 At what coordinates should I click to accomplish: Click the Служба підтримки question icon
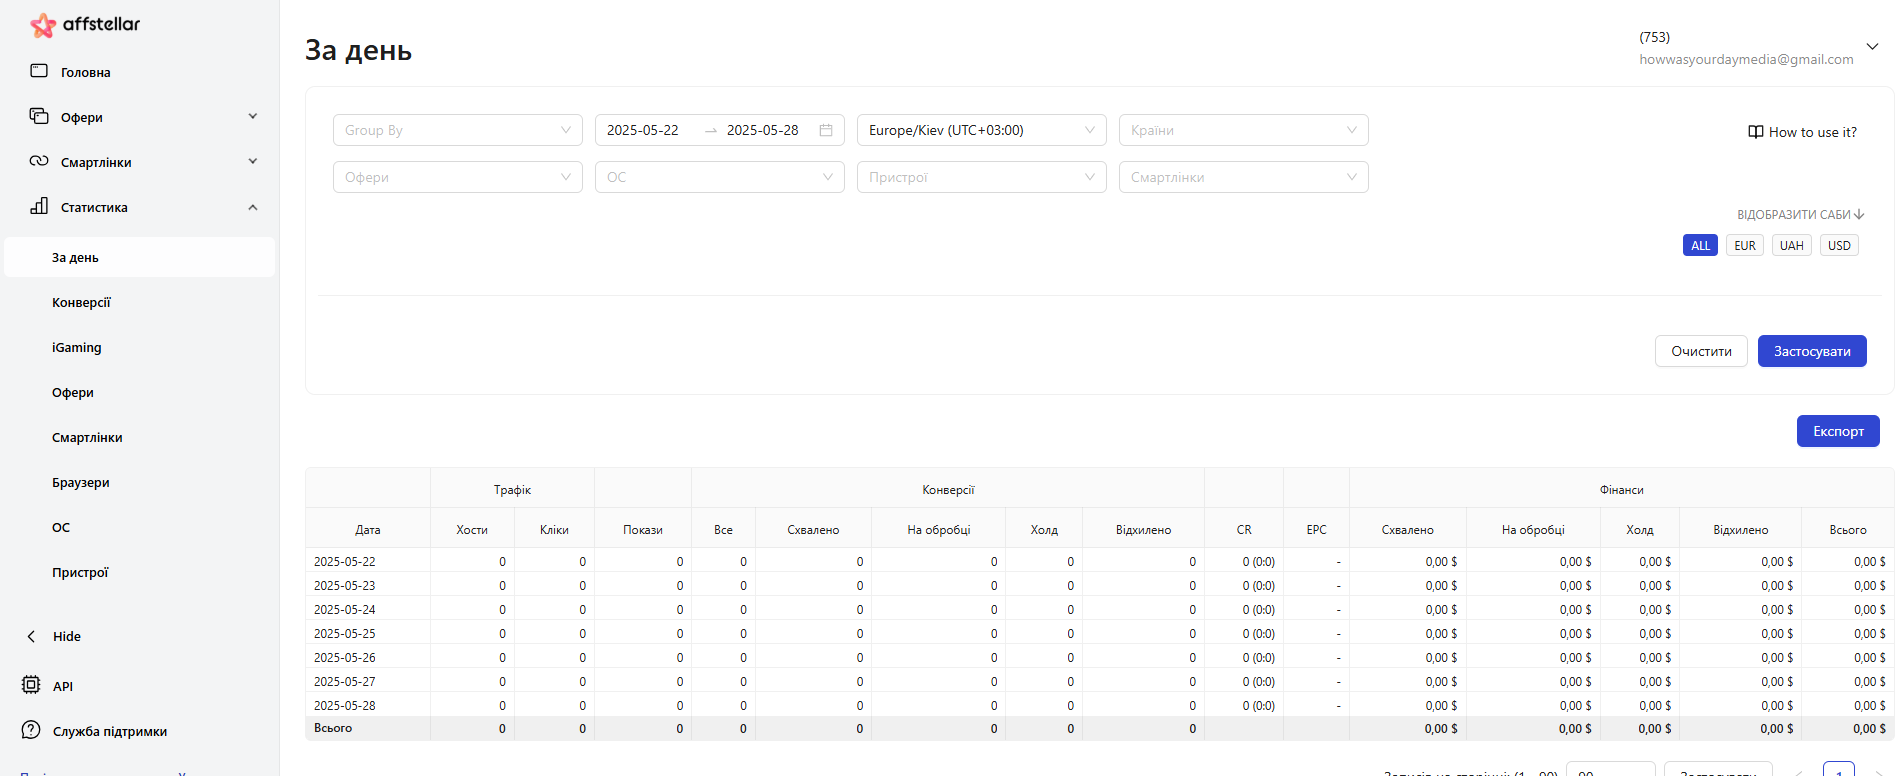[x=31, y=730]
